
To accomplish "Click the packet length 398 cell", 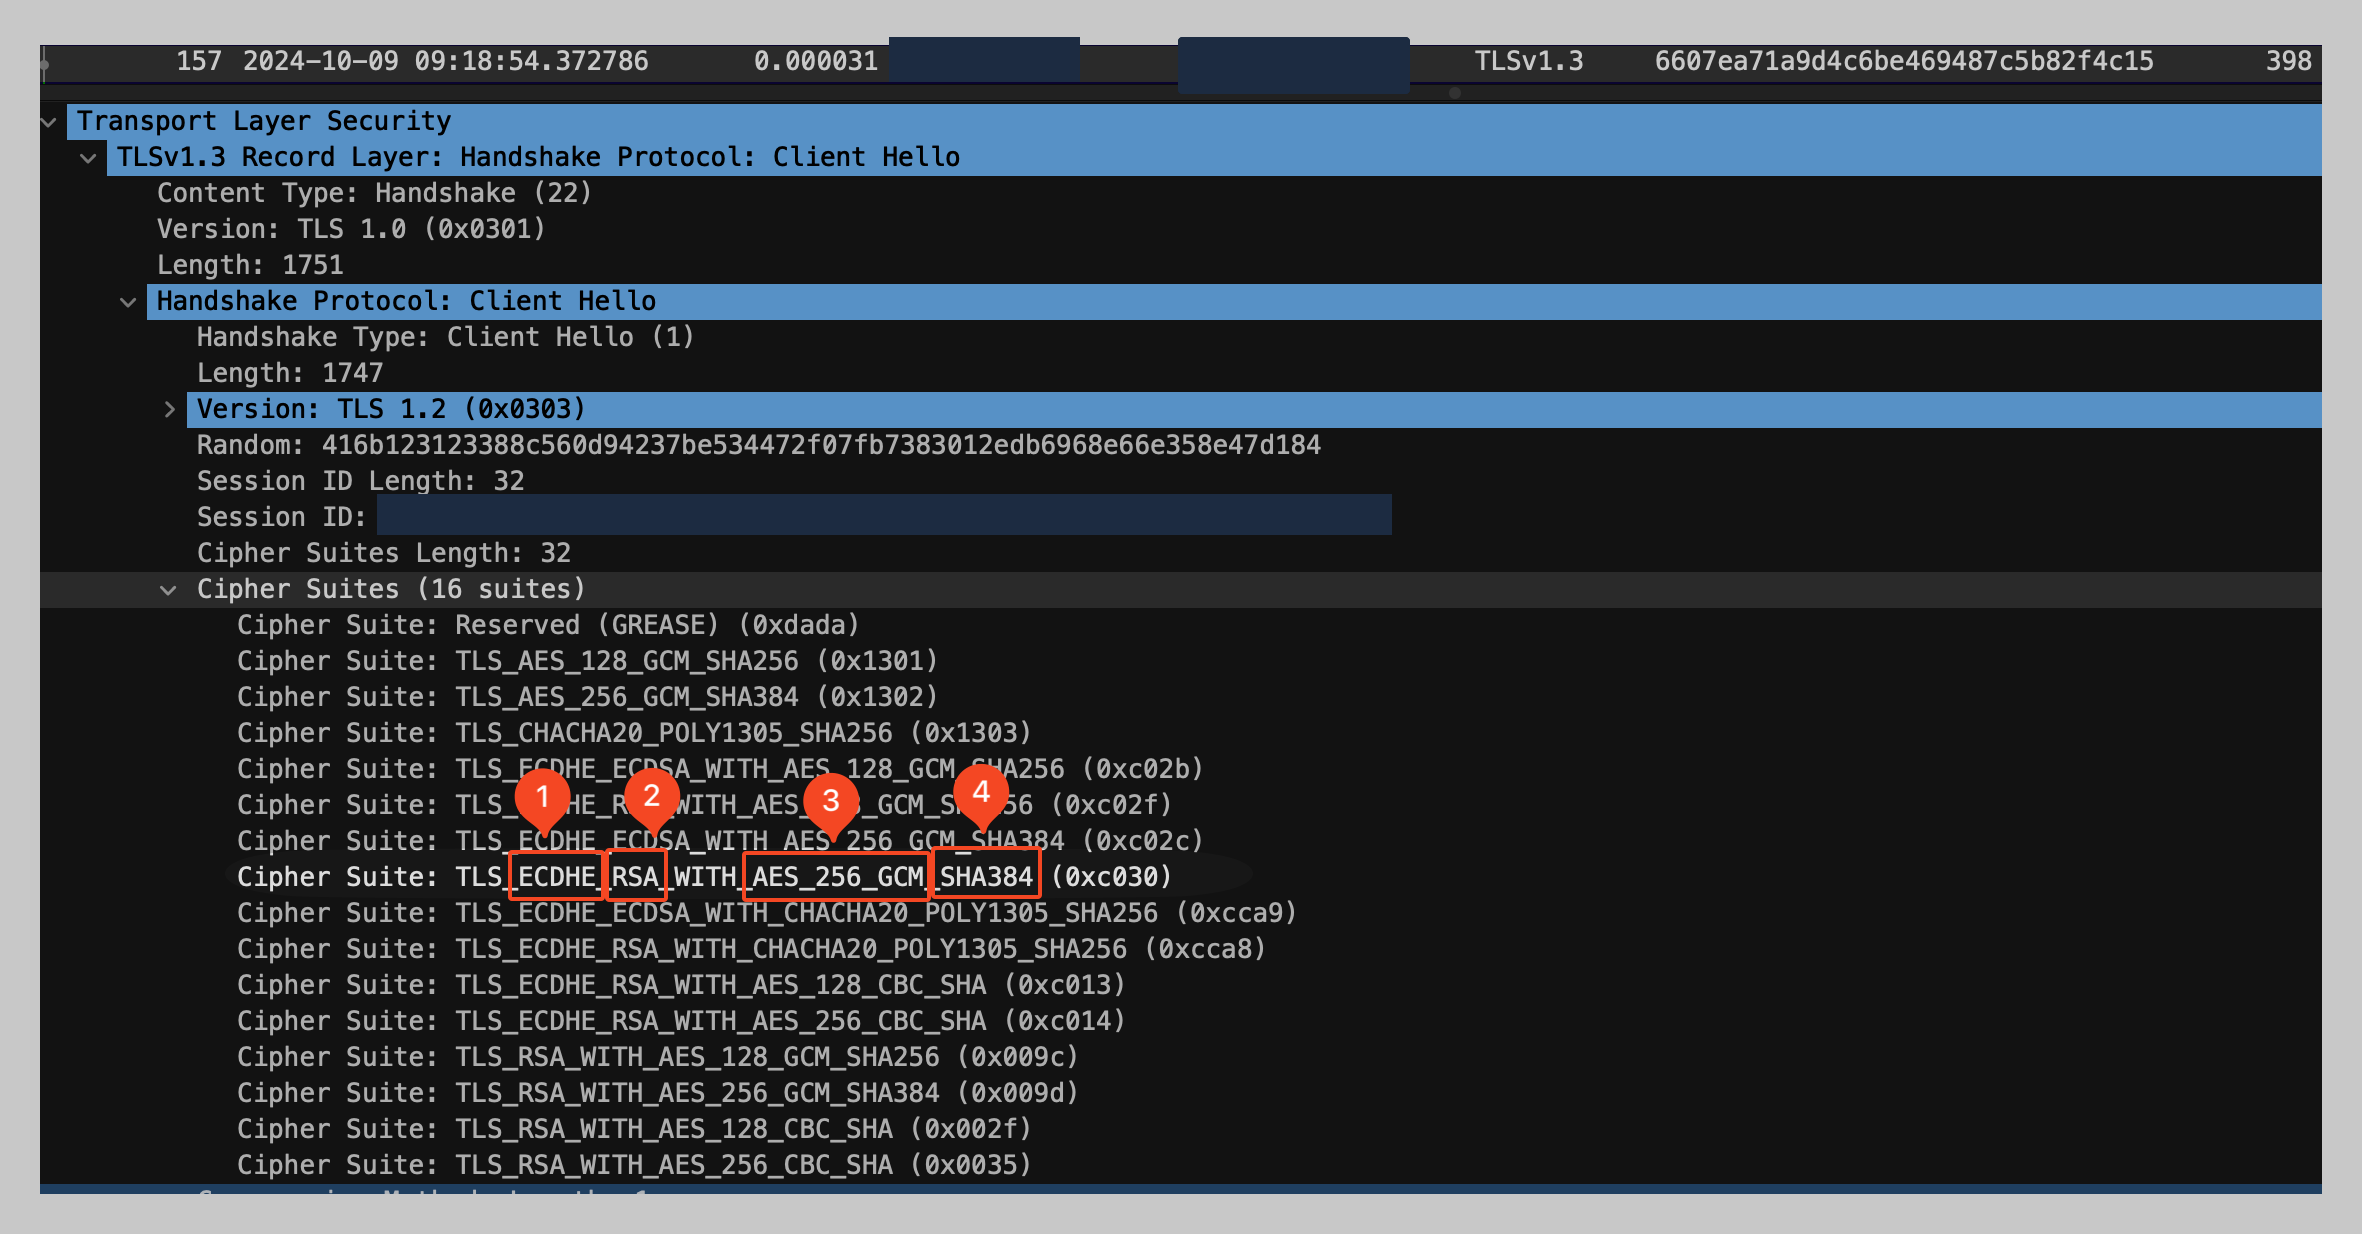I will pos(2289,62).
